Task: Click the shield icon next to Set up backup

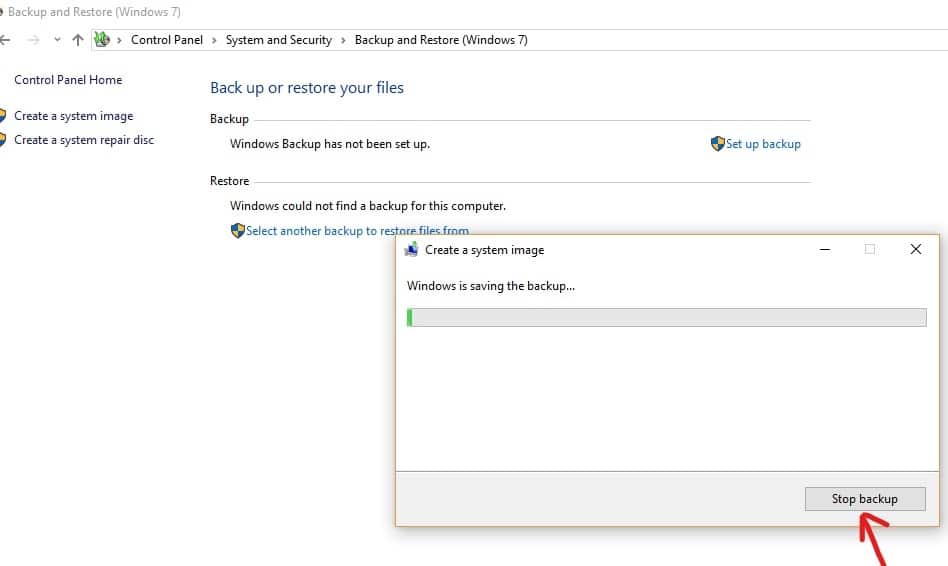Action: 717,144
